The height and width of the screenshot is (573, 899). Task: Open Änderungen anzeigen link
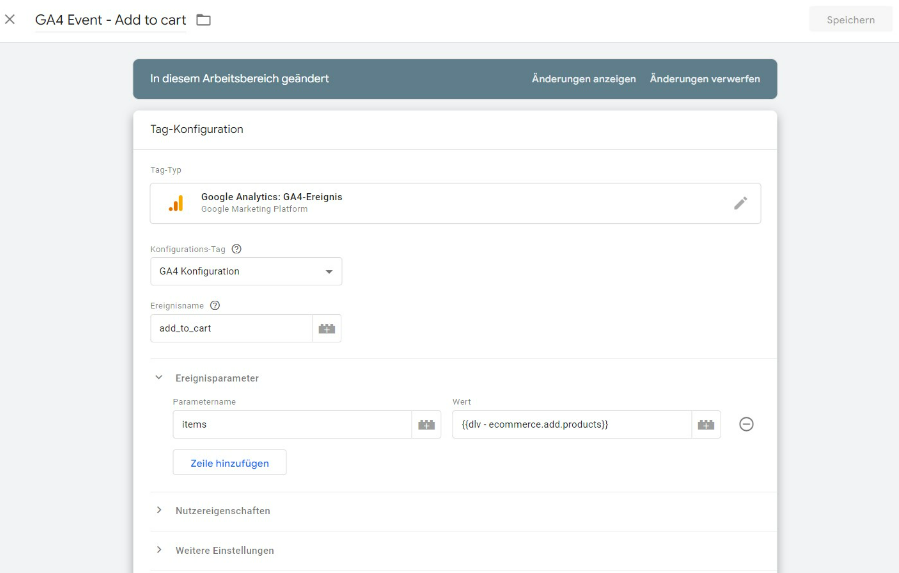pos(584,79)
